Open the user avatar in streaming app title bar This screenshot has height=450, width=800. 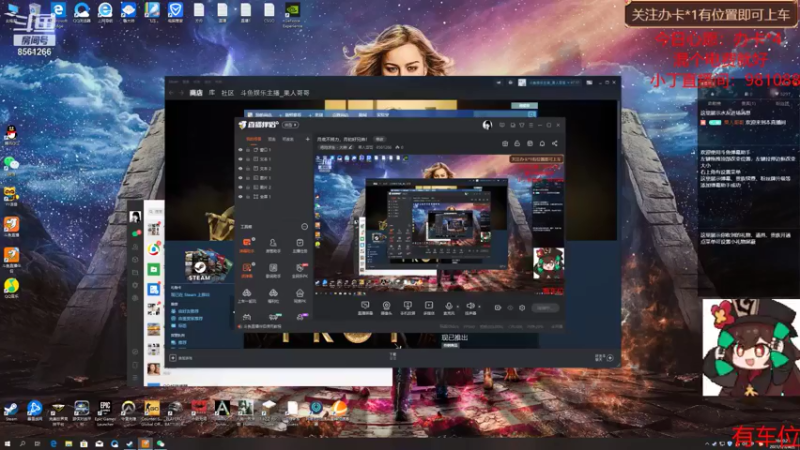[x=487, y=125]
